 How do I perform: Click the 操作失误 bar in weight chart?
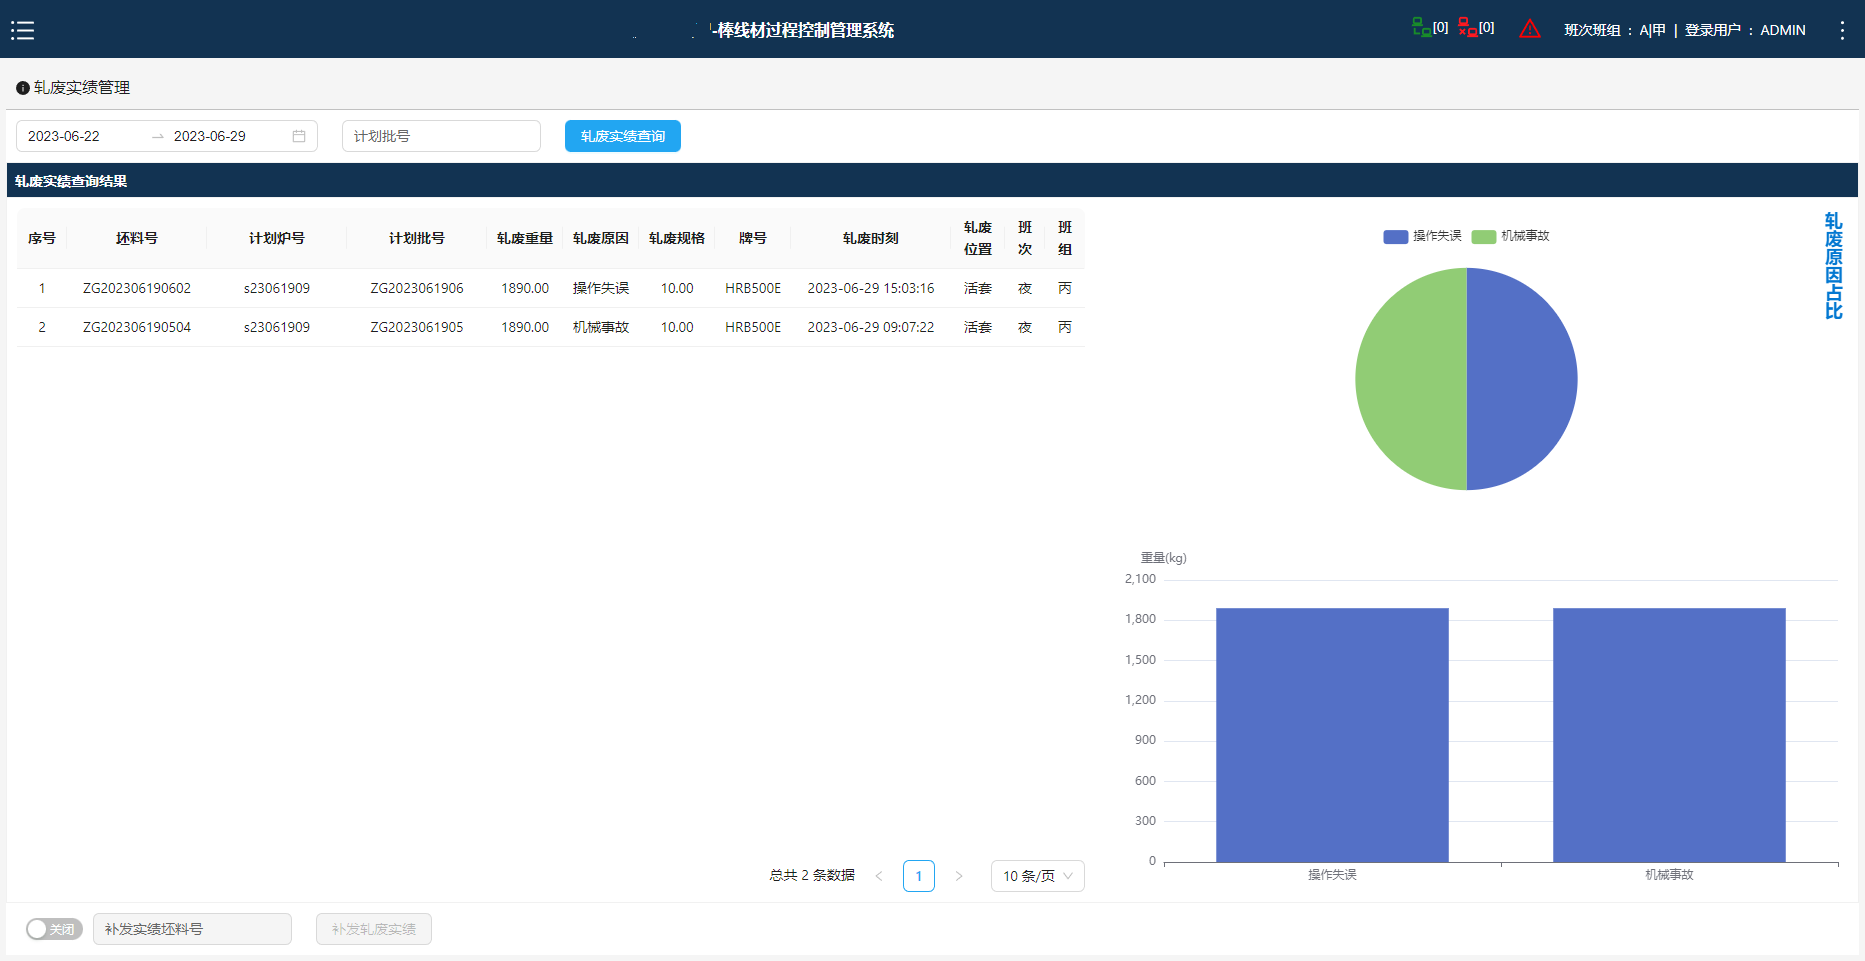1332,735
